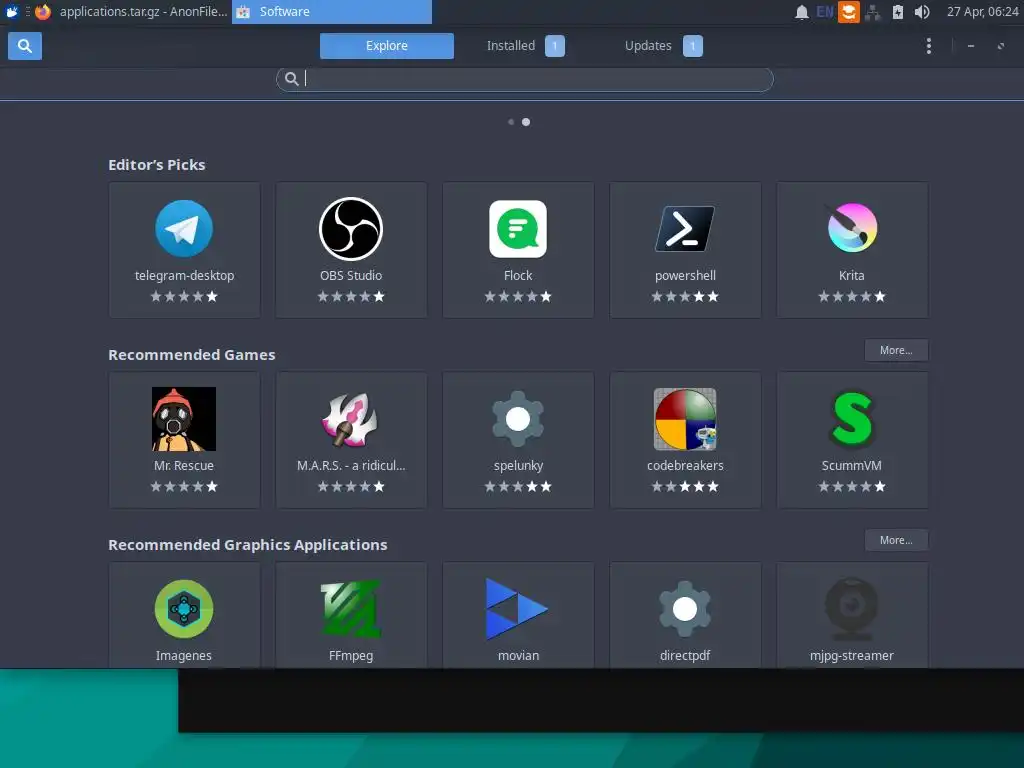
Task: Open the EN keyboard layout indicator
Action: tap(825, 12)
